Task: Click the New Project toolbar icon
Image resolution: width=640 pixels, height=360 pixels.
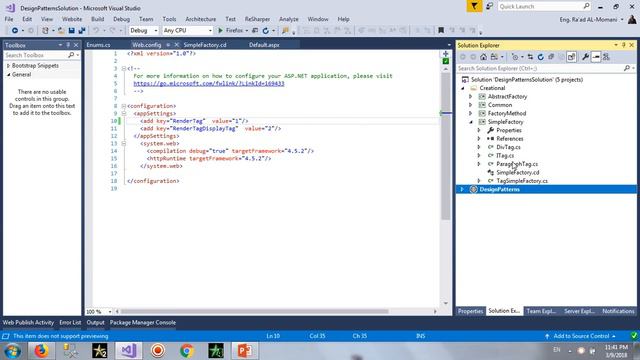Action: coord(45,31)
